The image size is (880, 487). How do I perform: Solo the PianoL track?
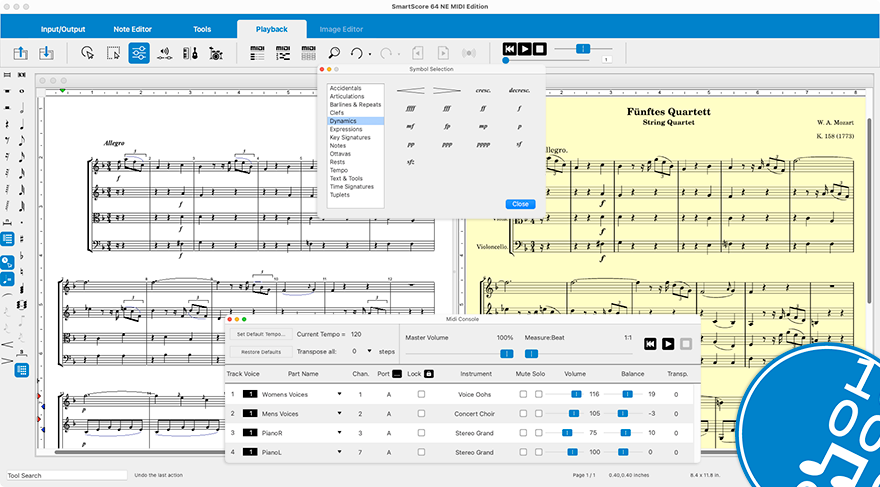coord(539,452)
